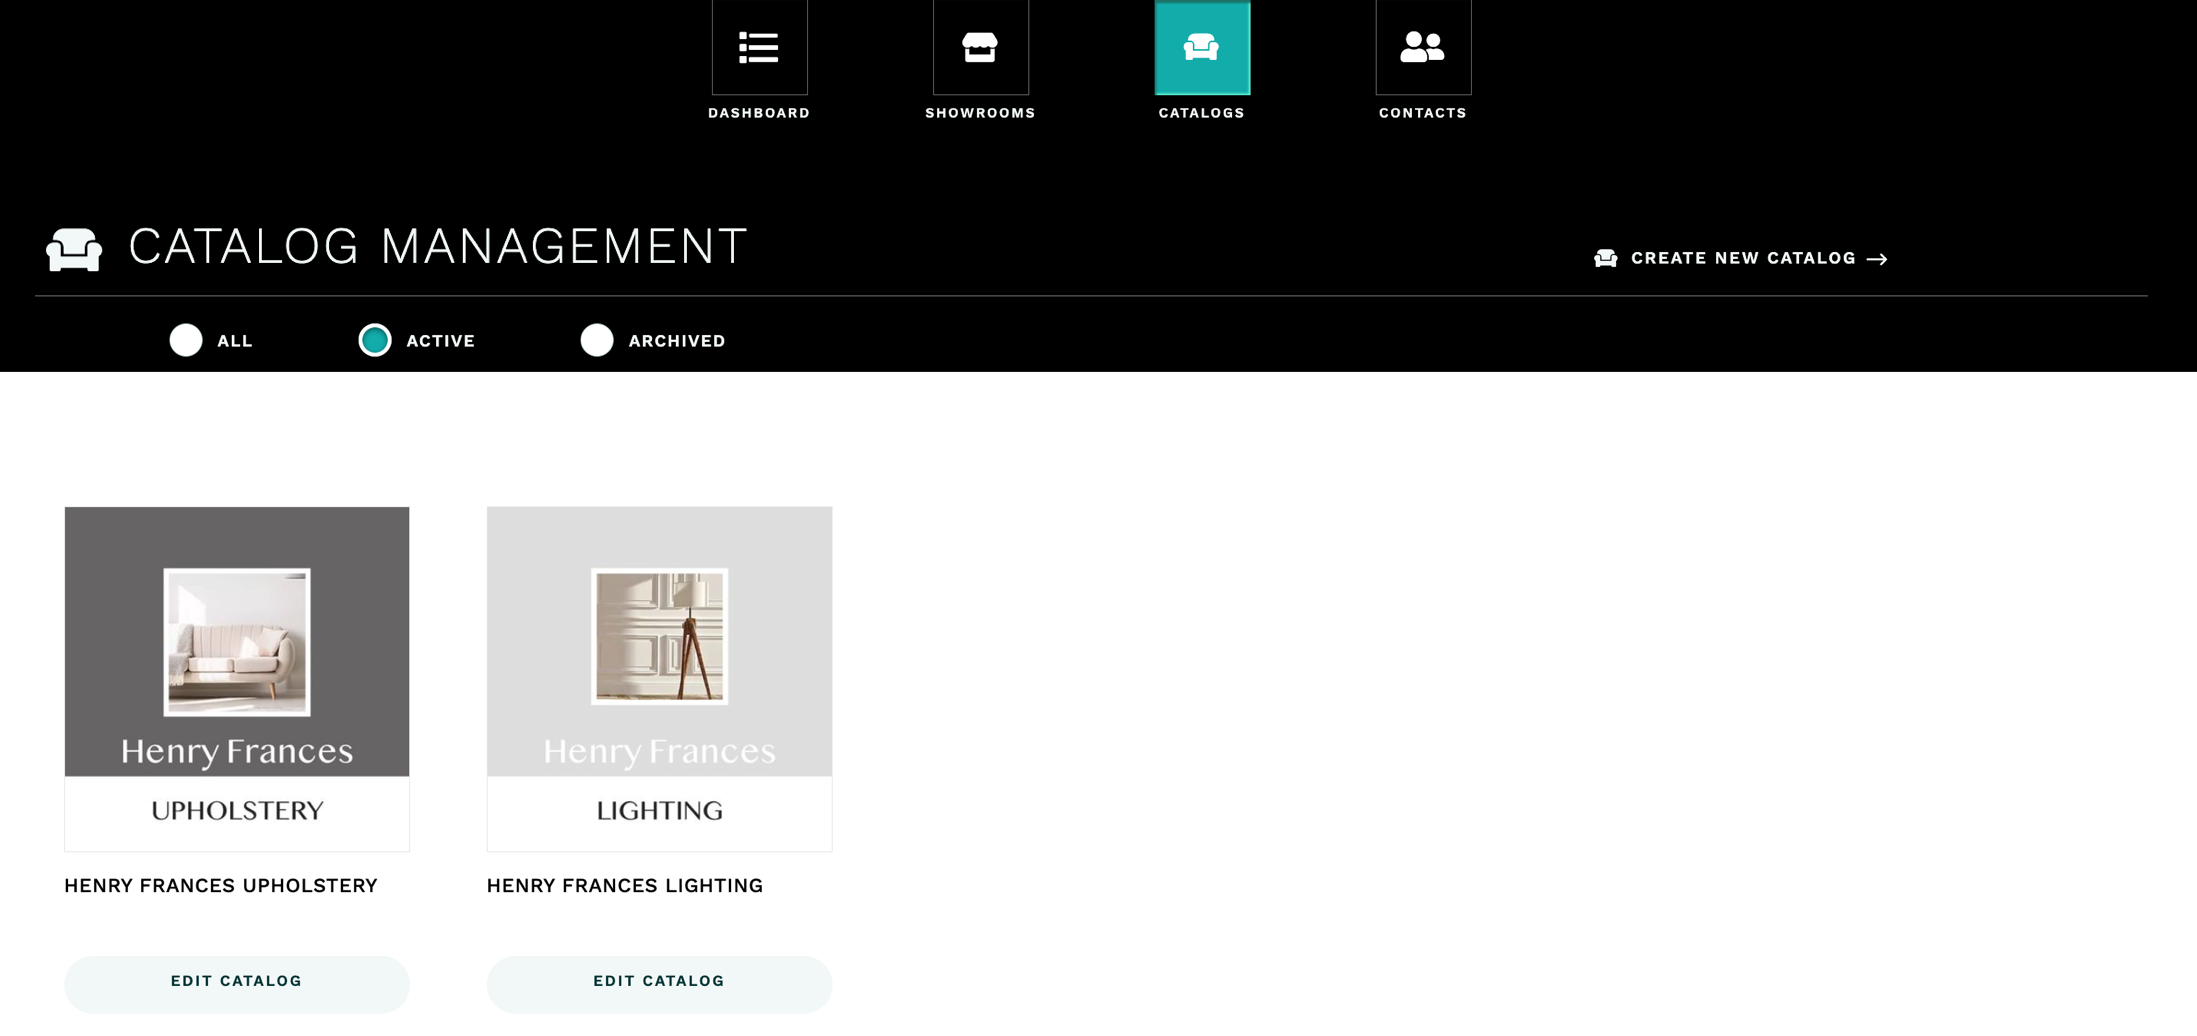
Task: Click Edit Catalog under Henry Frances Upholstery
Action: tap(236, 981)
